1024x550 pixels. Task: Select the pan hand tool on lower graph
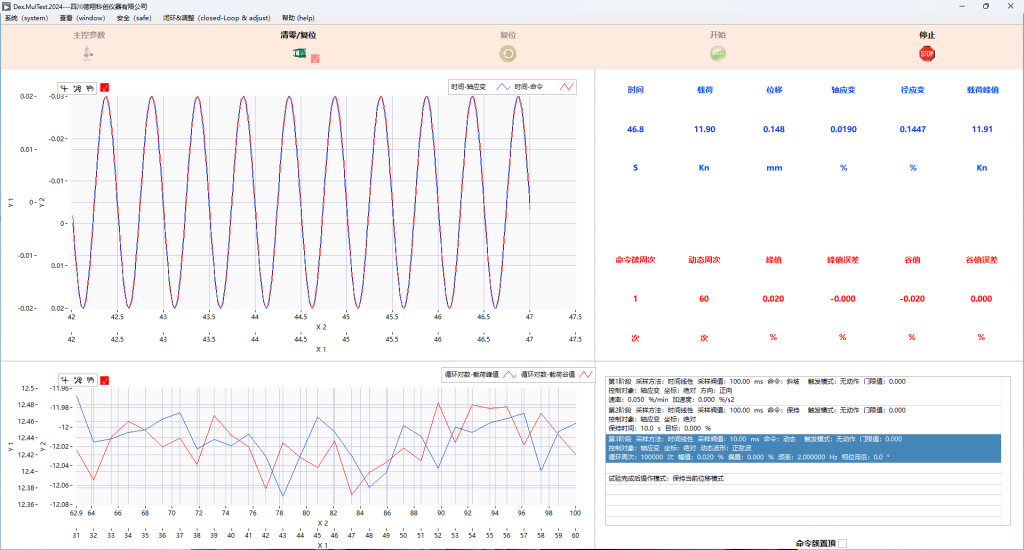point(90,380)
